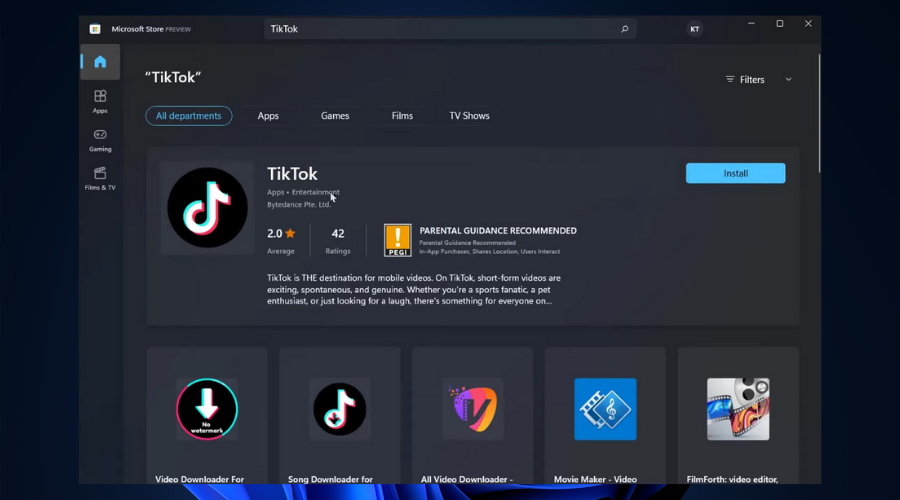The image size is (900, 500).
Task: Click the vertical scrollbar thumb
Action: 819,113
